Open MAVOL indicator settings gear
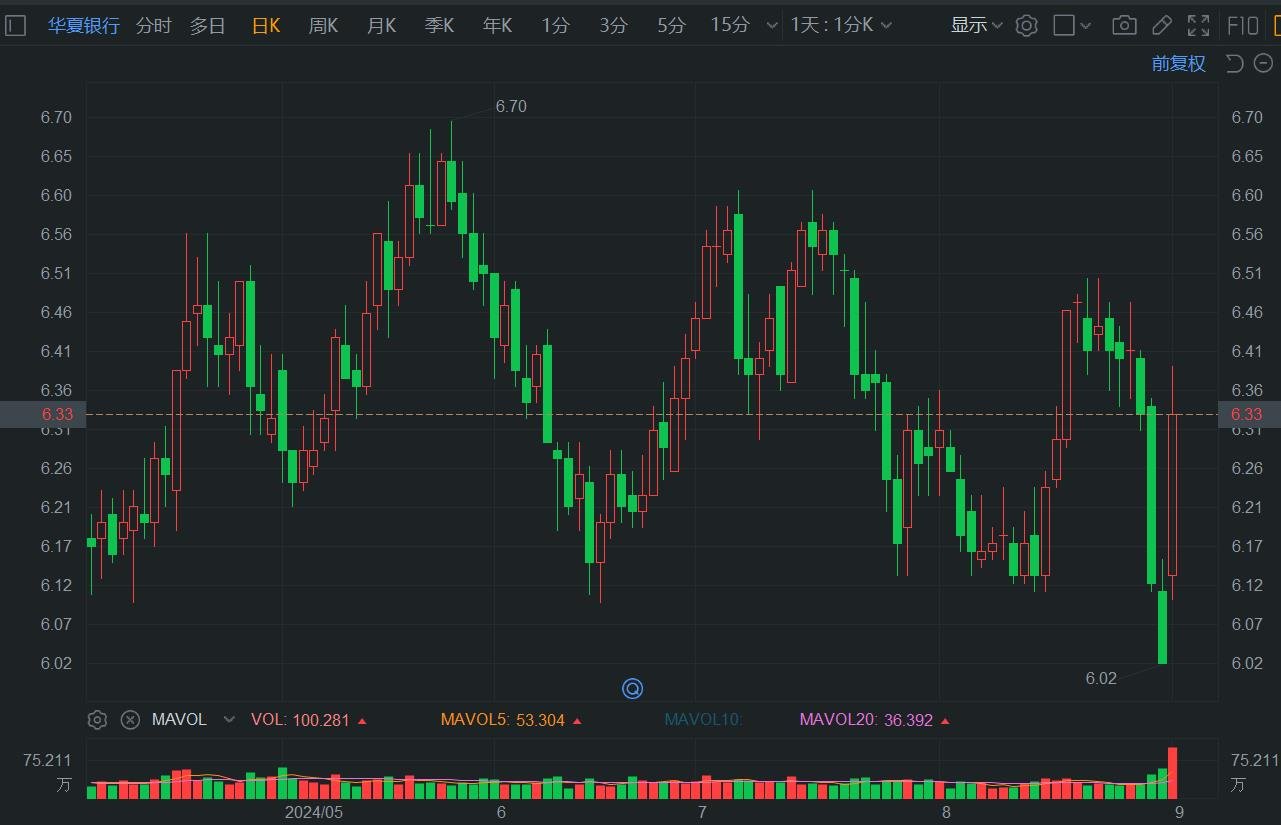This screenshot has width=1281, height=825. (x=97, y=720)
